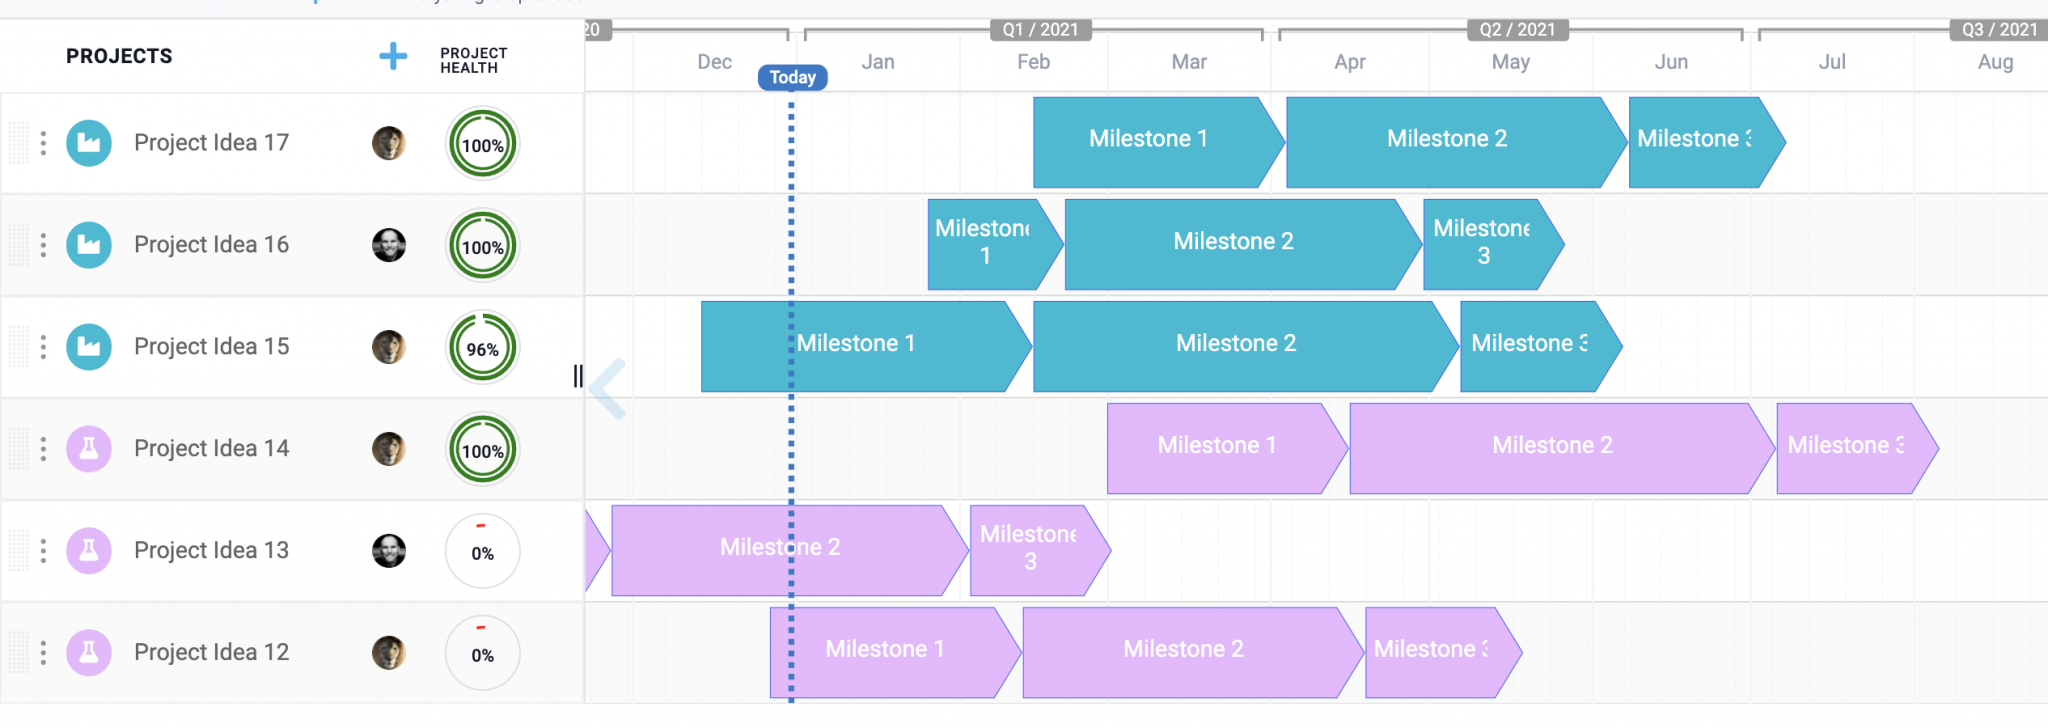
Task: Select Milestone 1 bar of Project Idea 17
Action: (1148, 139)
